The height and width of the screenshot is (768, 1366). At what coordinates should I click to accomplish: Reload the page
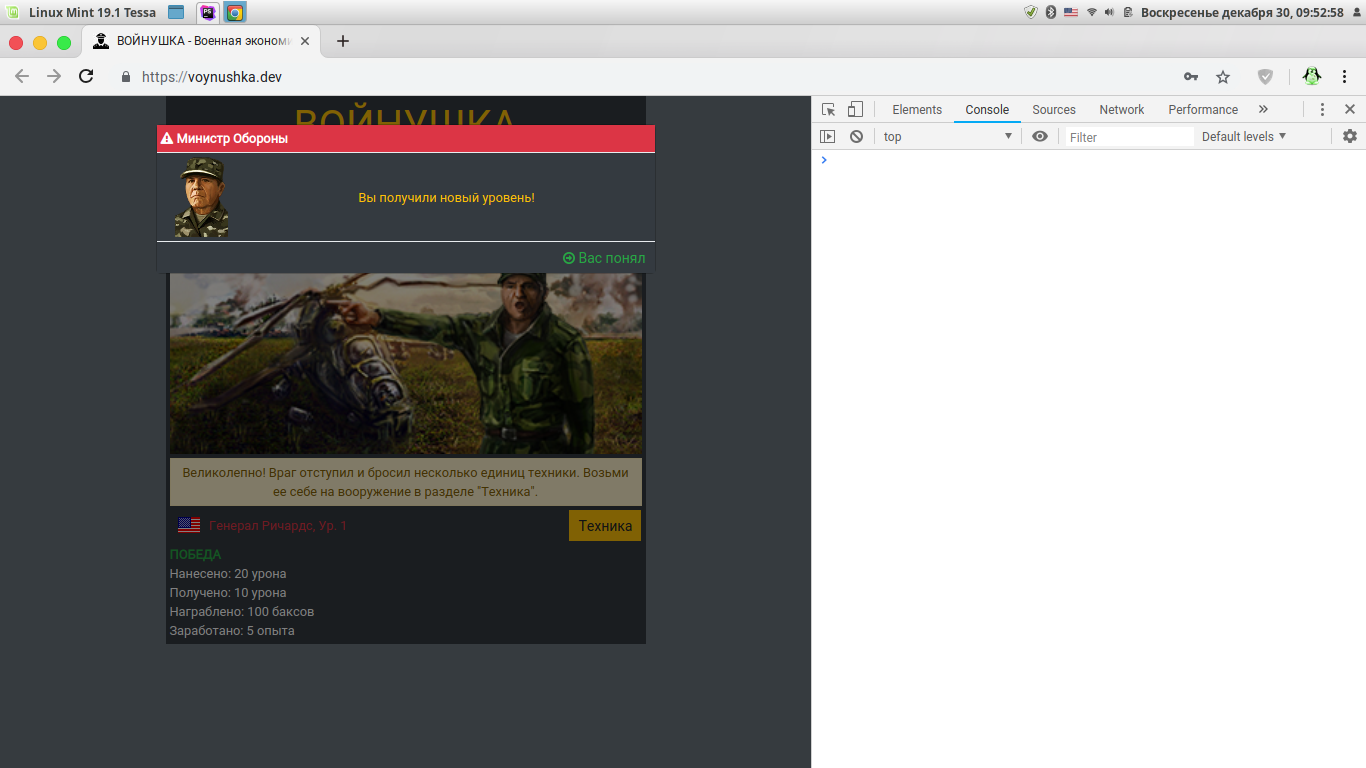86,77
